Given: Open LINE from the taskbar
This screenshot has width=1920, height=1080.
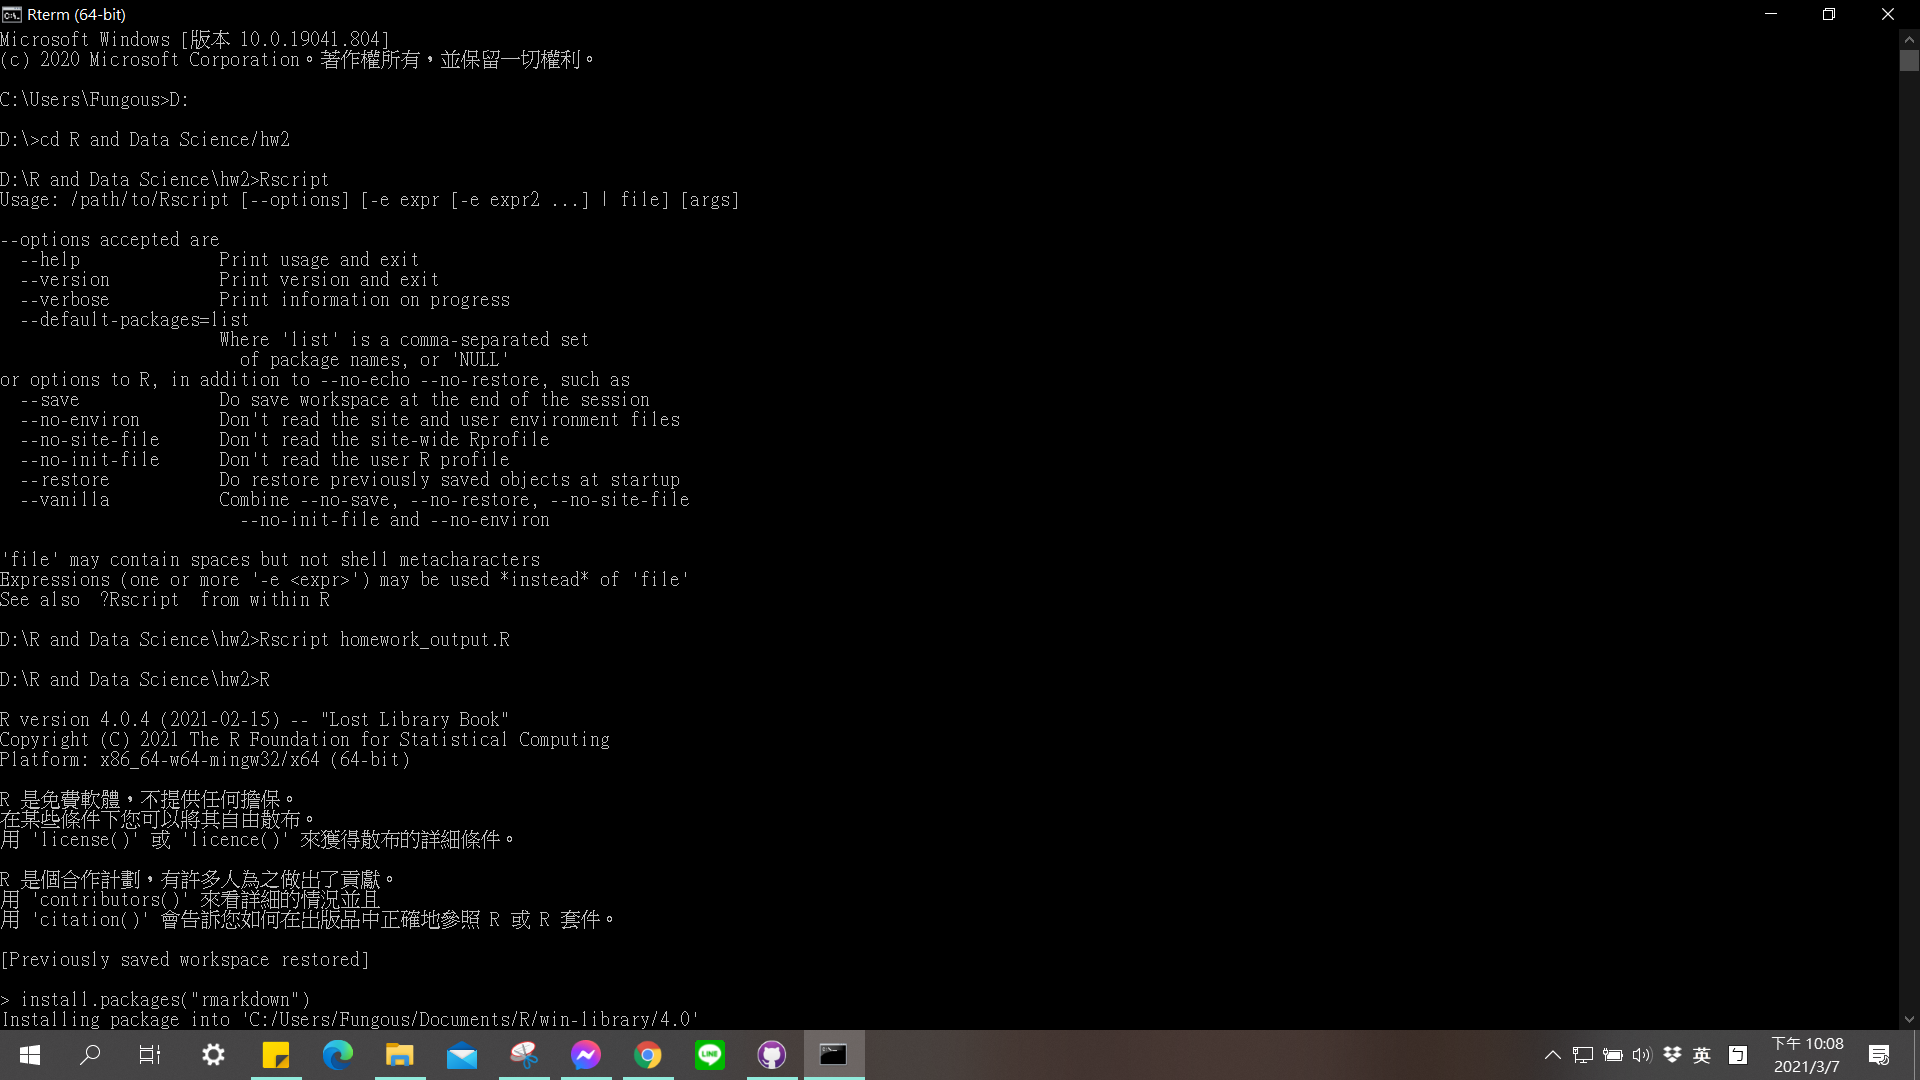Looking at the screenshot, I should pyautogui.click(x=710, y=1055).
